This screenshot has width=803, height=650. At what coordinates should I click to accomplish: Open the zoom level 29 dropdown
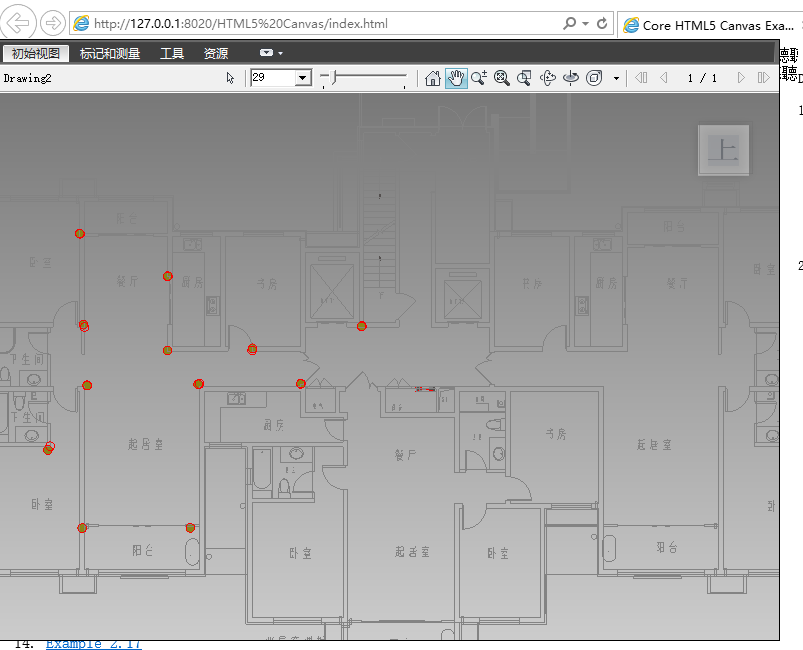click(302, 78)
